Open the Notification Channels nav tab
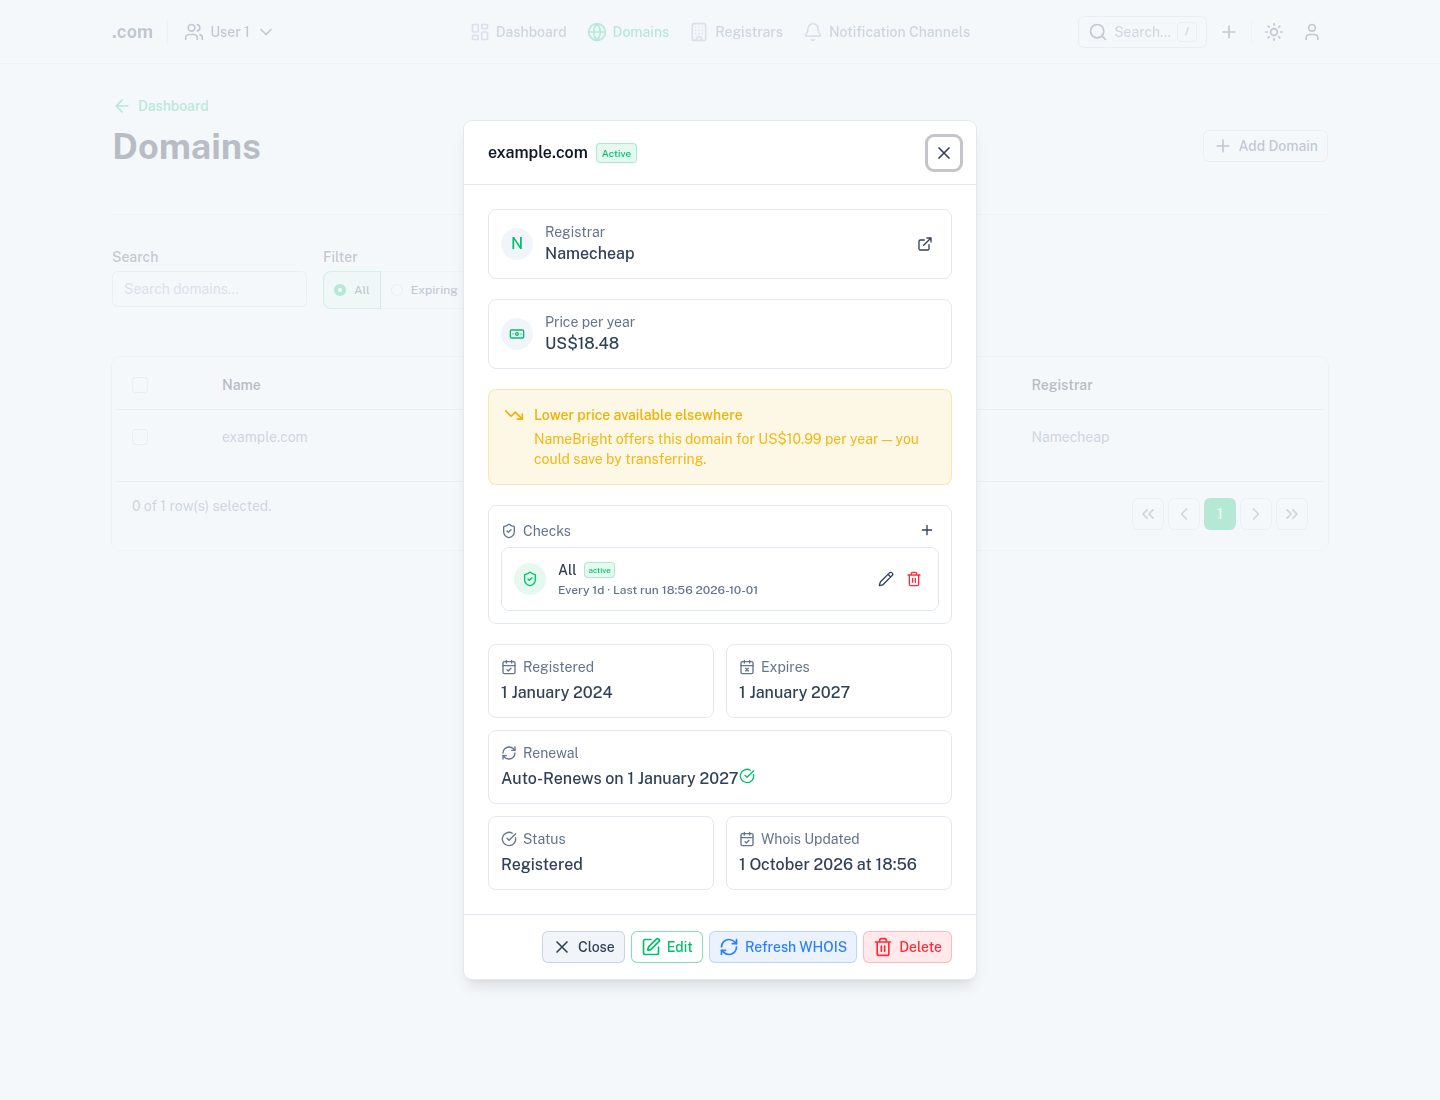This screenshot has height=1100, width=1440. pos(887,32)
